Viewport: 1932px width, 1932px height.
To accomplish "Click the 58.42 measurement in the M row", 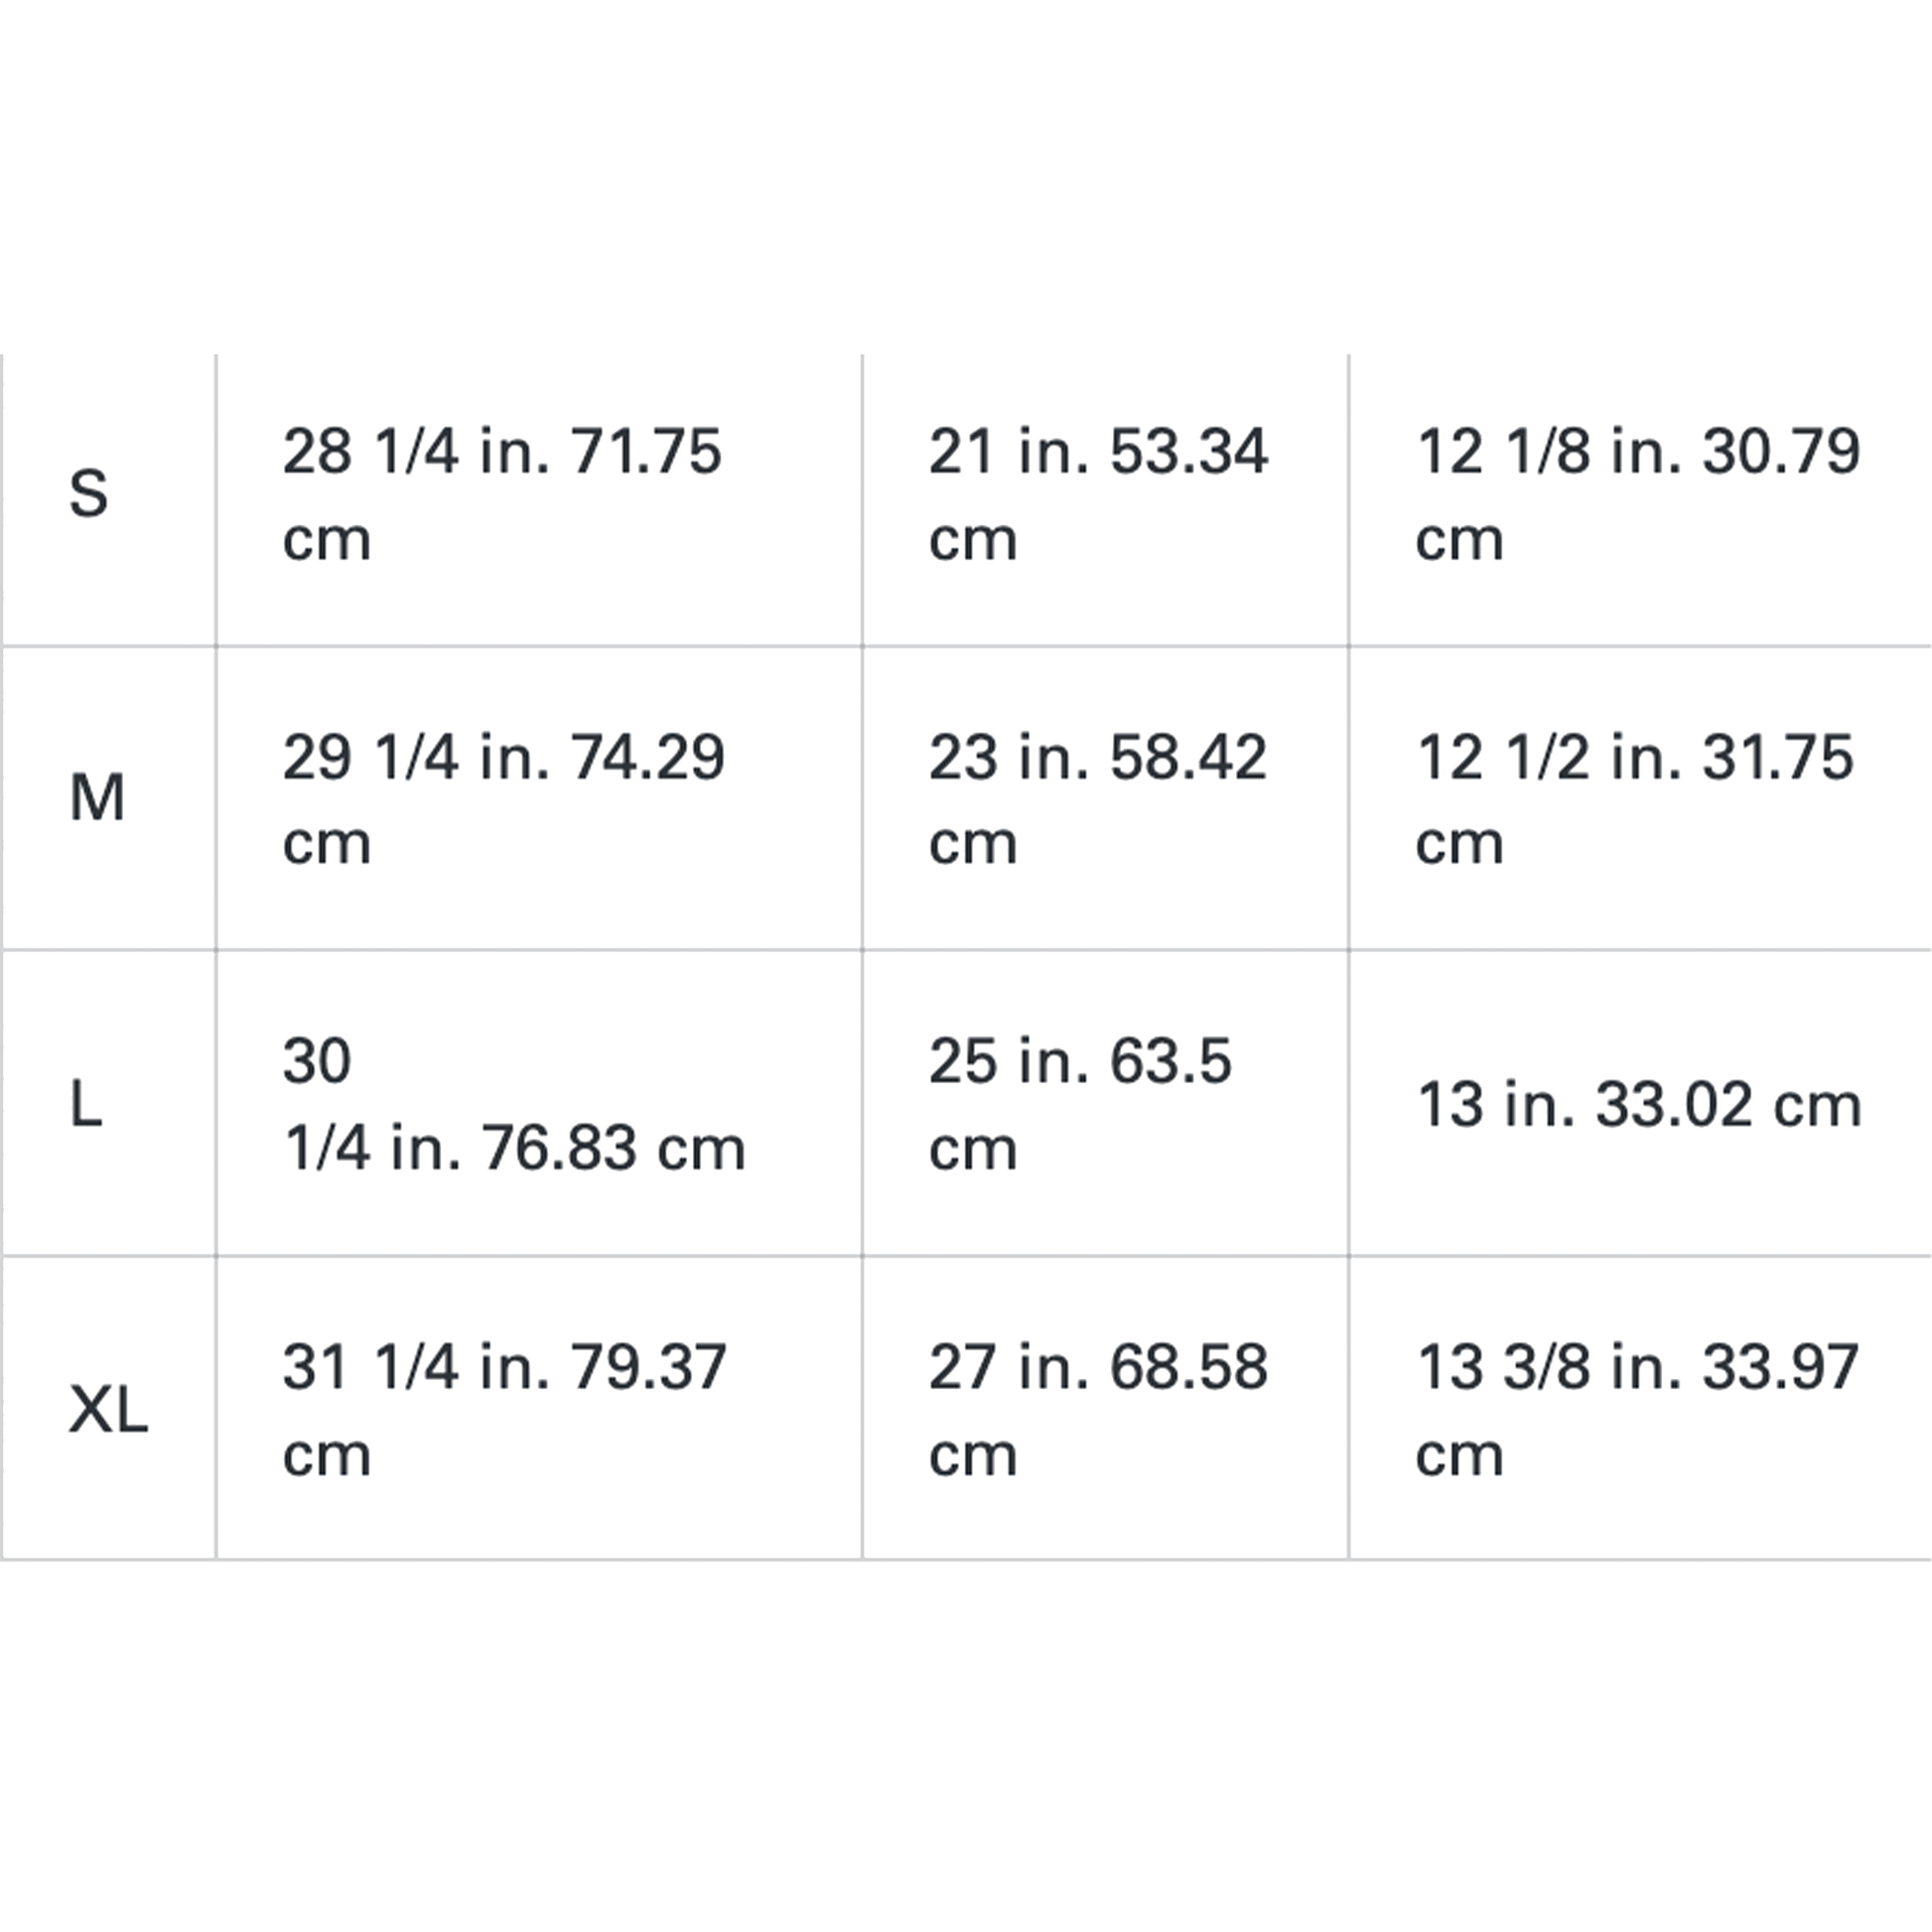I will (x=1188, y=757).
